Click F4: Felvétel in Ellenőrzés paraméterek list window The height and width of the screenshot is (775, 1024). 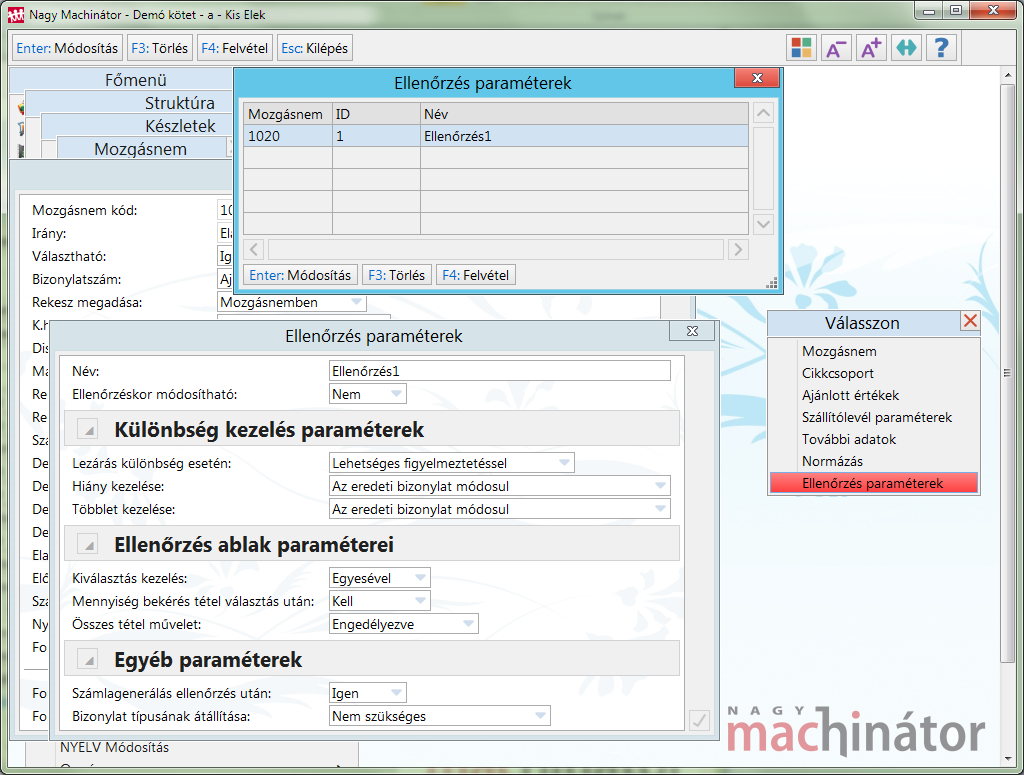[x=475, y=275]
